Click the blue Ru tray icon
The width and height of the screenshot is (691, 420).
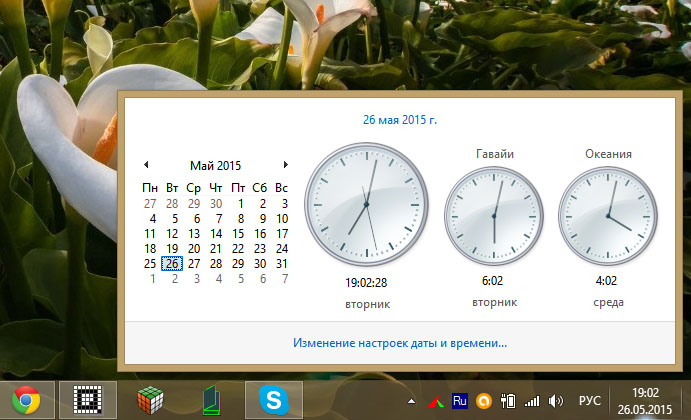coord(460,401)
